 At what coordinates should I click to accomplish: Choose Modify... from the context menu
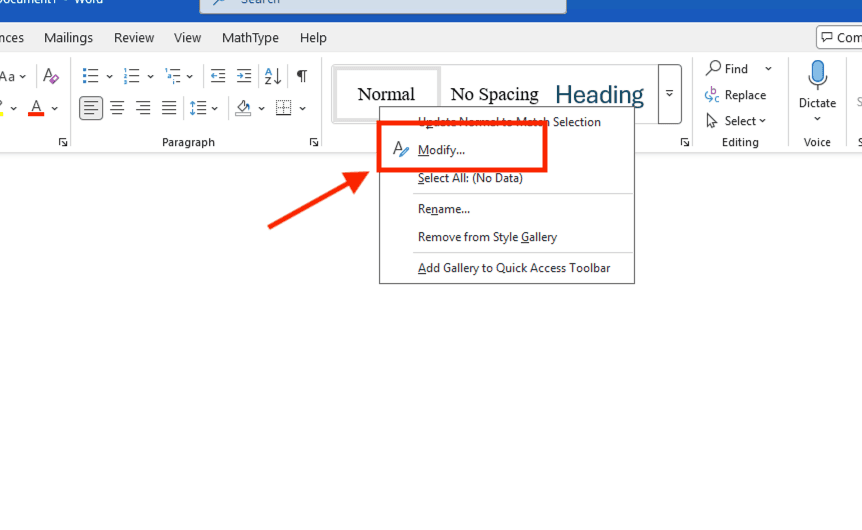(507, 150)
